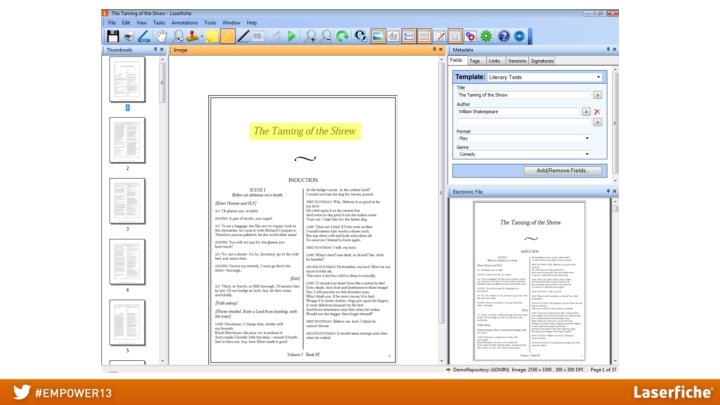The width and height of the screenshot is (720, 405).
Task: Click arrow button beside Title field
Action: 597,95
